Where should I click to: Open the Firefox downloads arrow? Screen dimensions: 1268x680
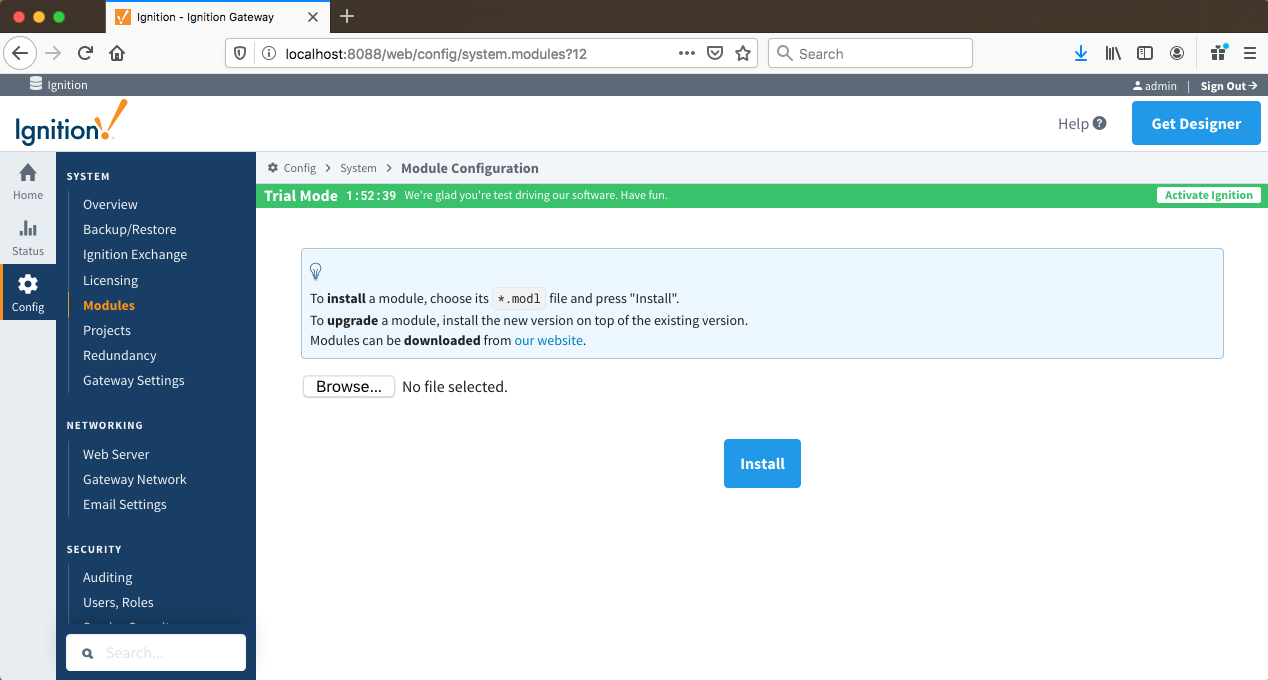tap(1081, 54)
